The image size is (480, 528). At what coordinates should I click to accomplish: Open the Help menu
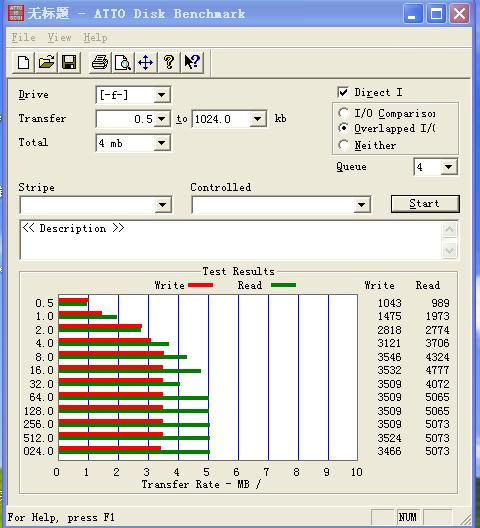click(95, 37)
